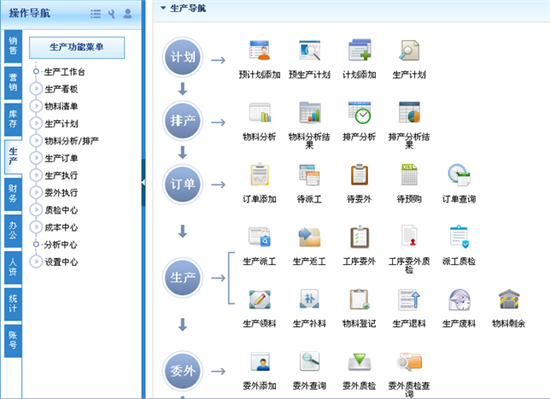
Task: Open the 生产派工 icon
Action: coord(260,237)
